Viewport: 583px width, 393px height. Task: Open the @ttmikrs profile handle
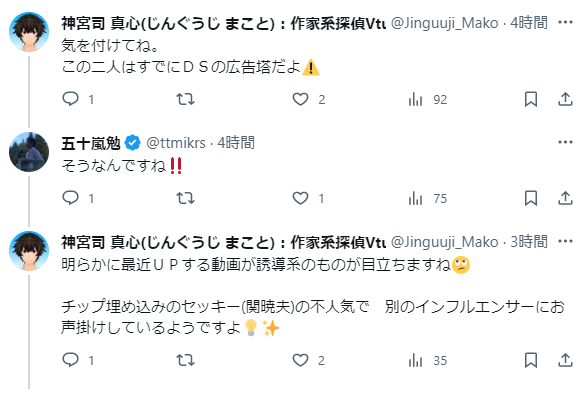coord(176,143)
